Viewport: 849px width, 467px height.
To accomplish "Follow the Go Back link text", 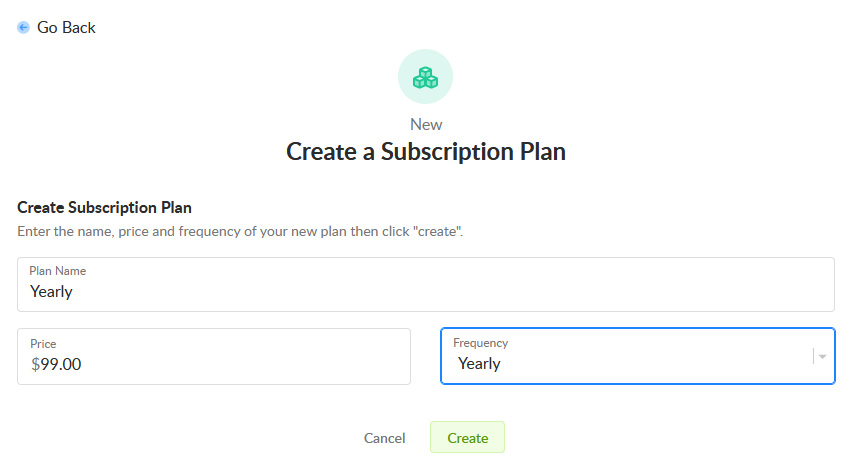I will pos(66,28).
